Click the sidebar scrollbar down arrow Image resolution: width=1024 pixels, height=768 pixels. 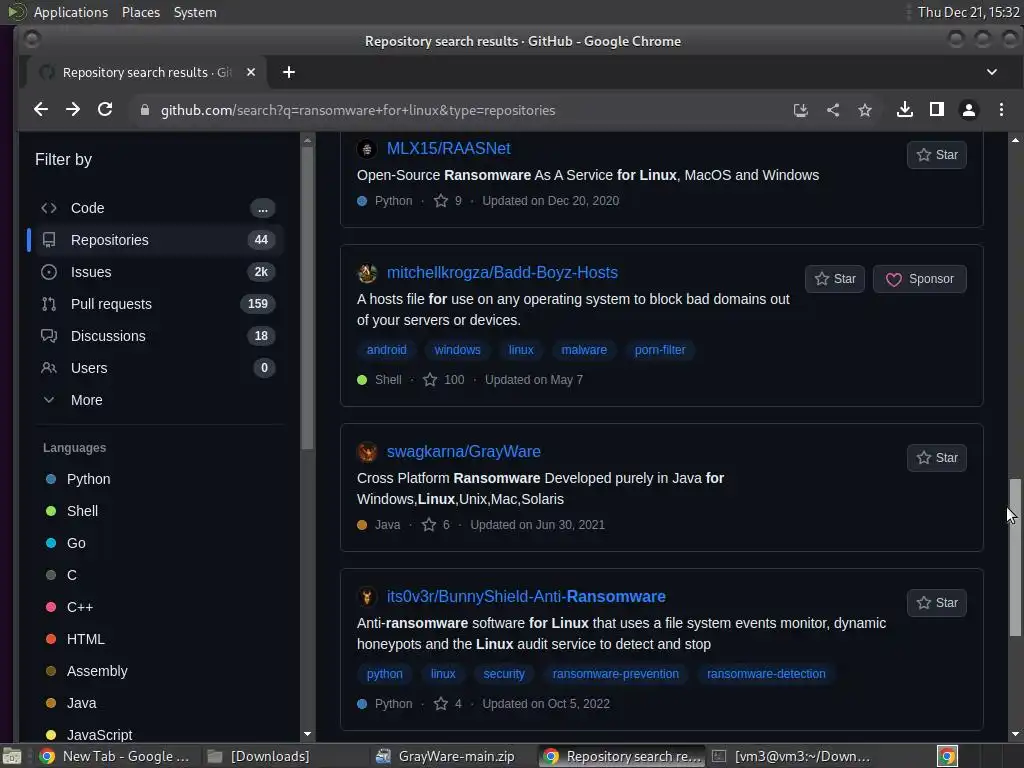(307, 734)
